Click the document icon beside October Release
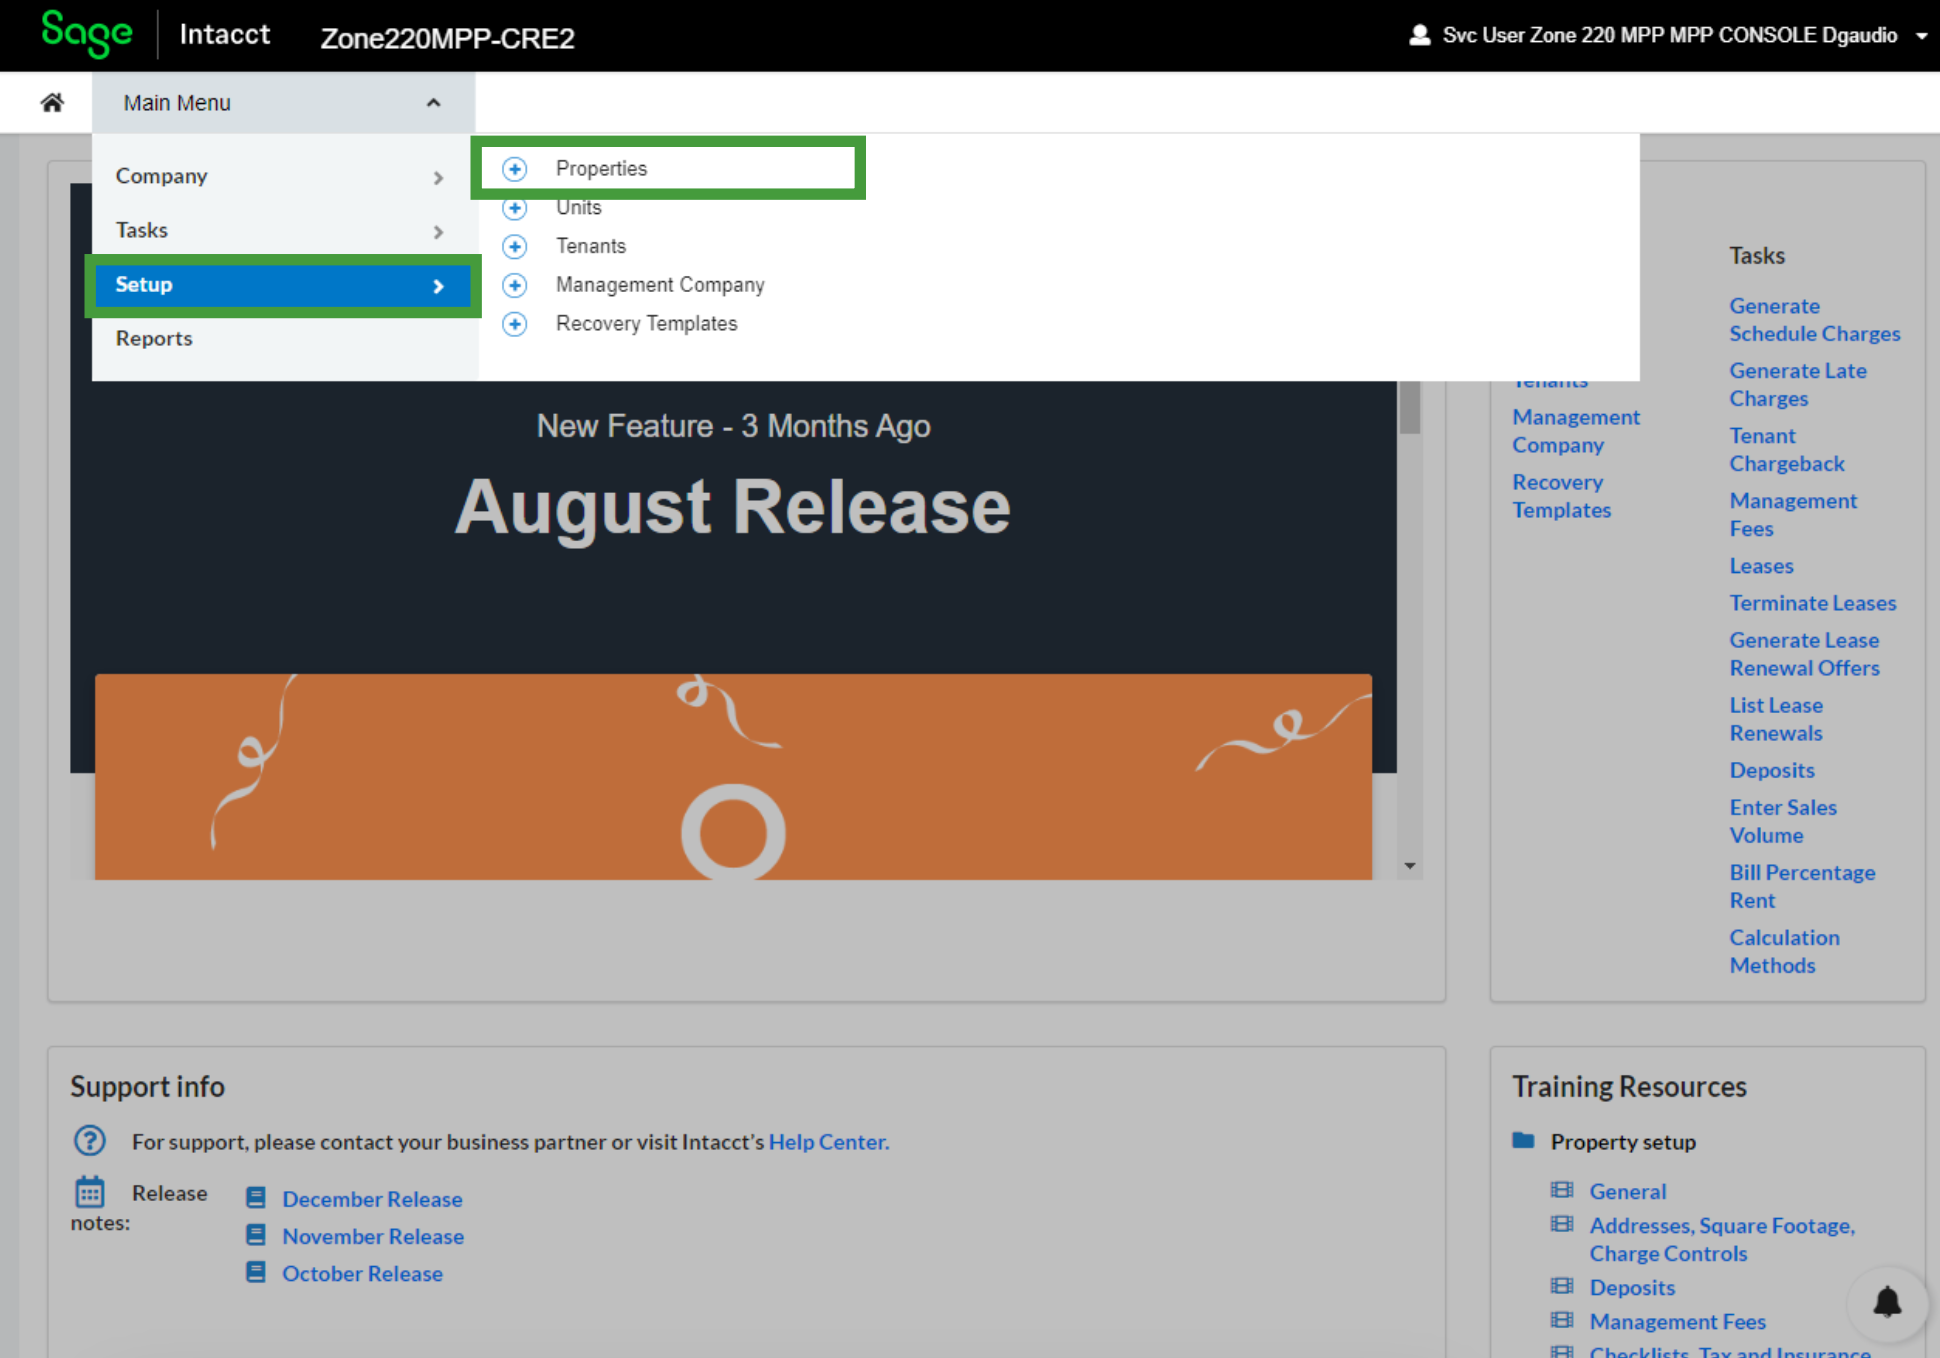The width and height of the screenshot is (1940, 1358). click(256, 1272)
